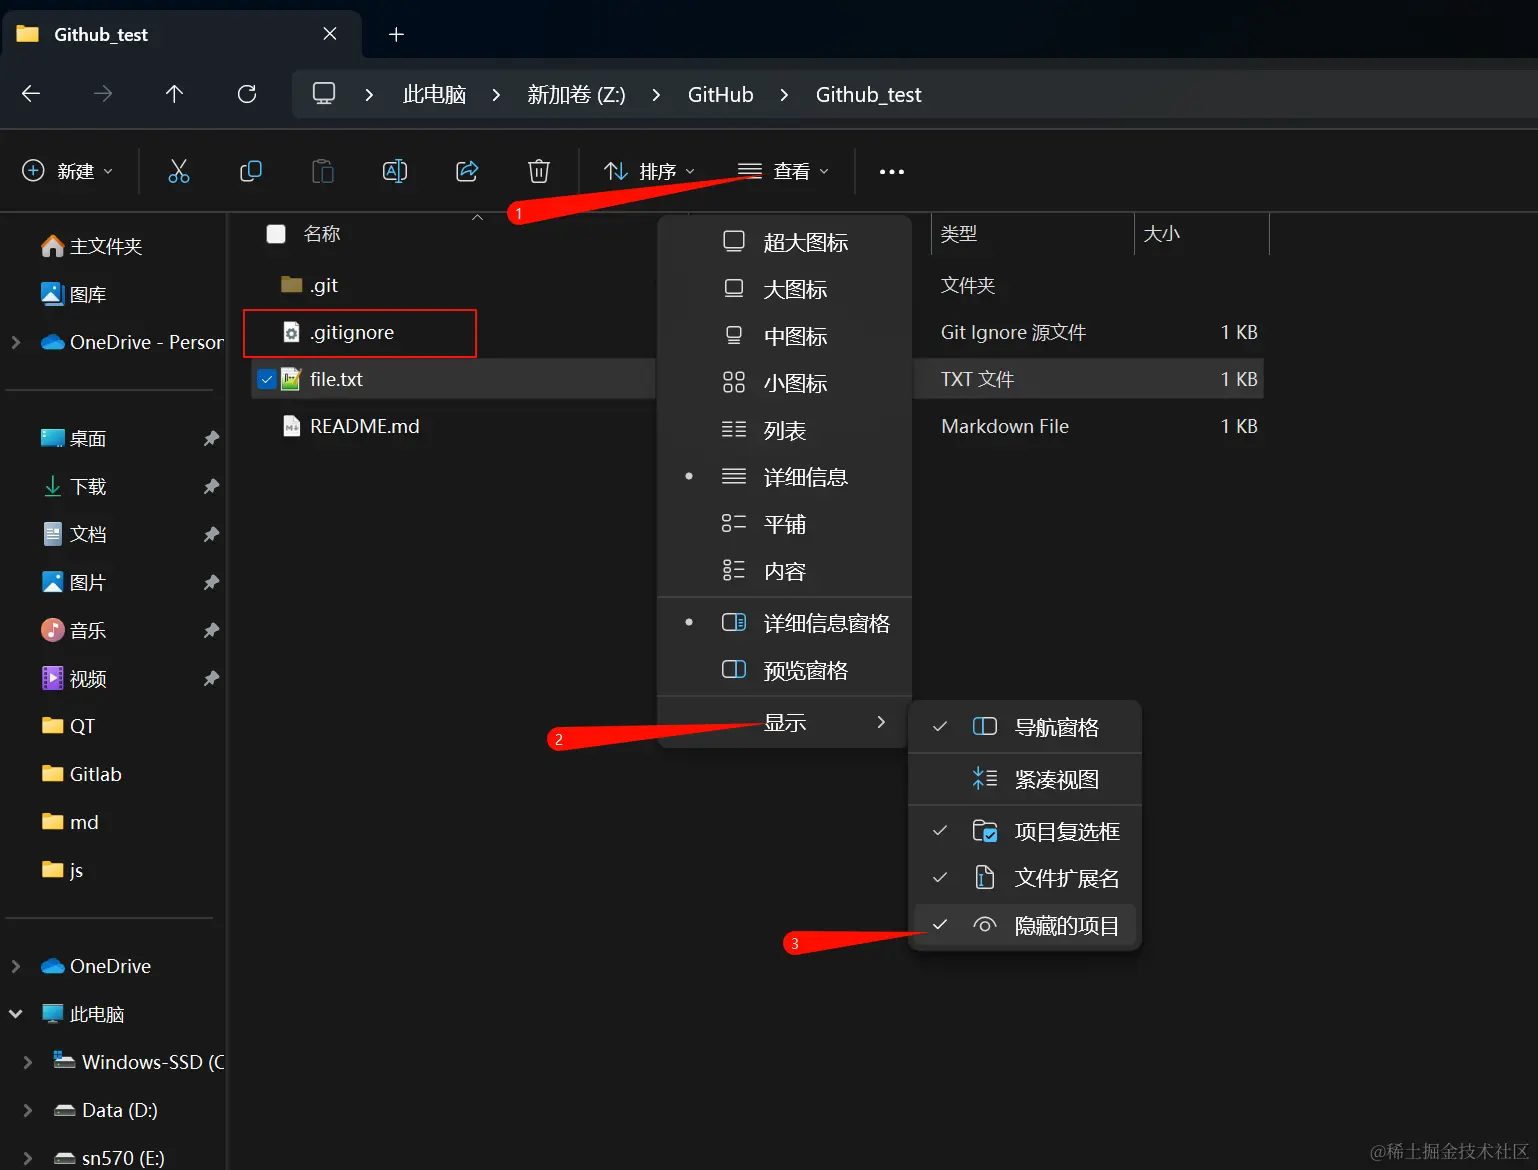Switch to 超大图标 view
1538x1170 pixels.
tap(785, 242)
